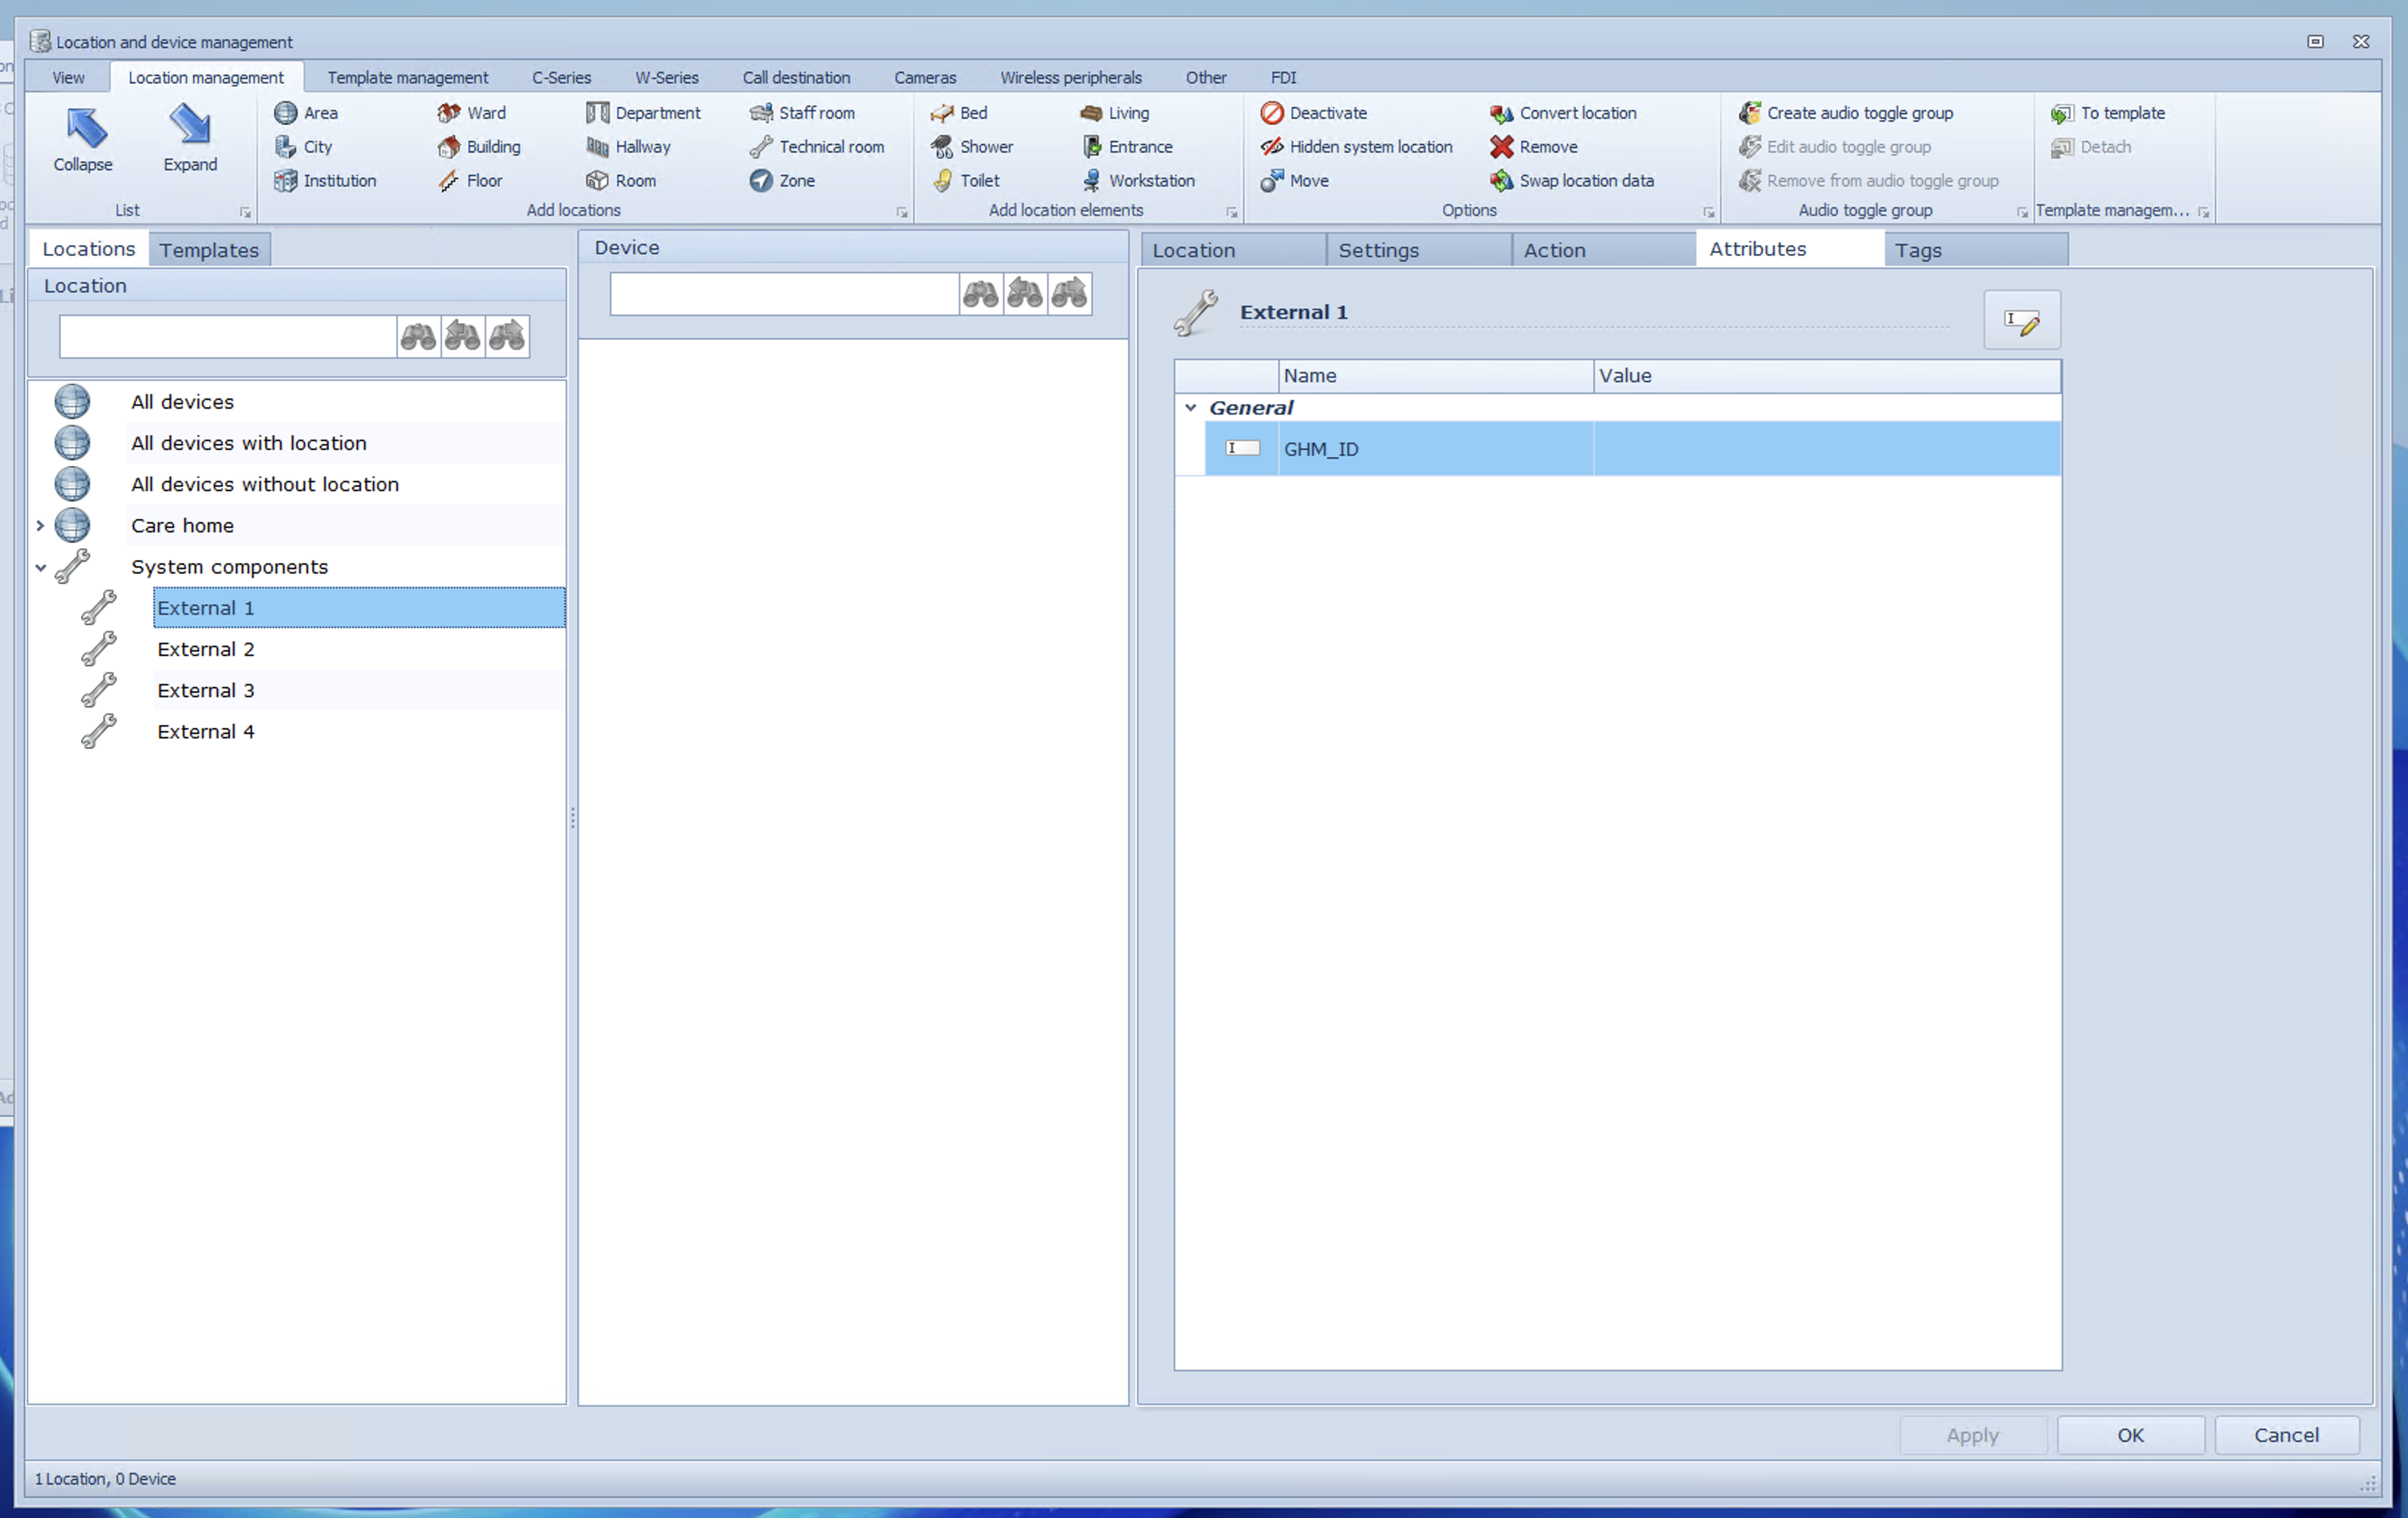
Task: Open the Settings tab
Action: [x=1378, y=250]
